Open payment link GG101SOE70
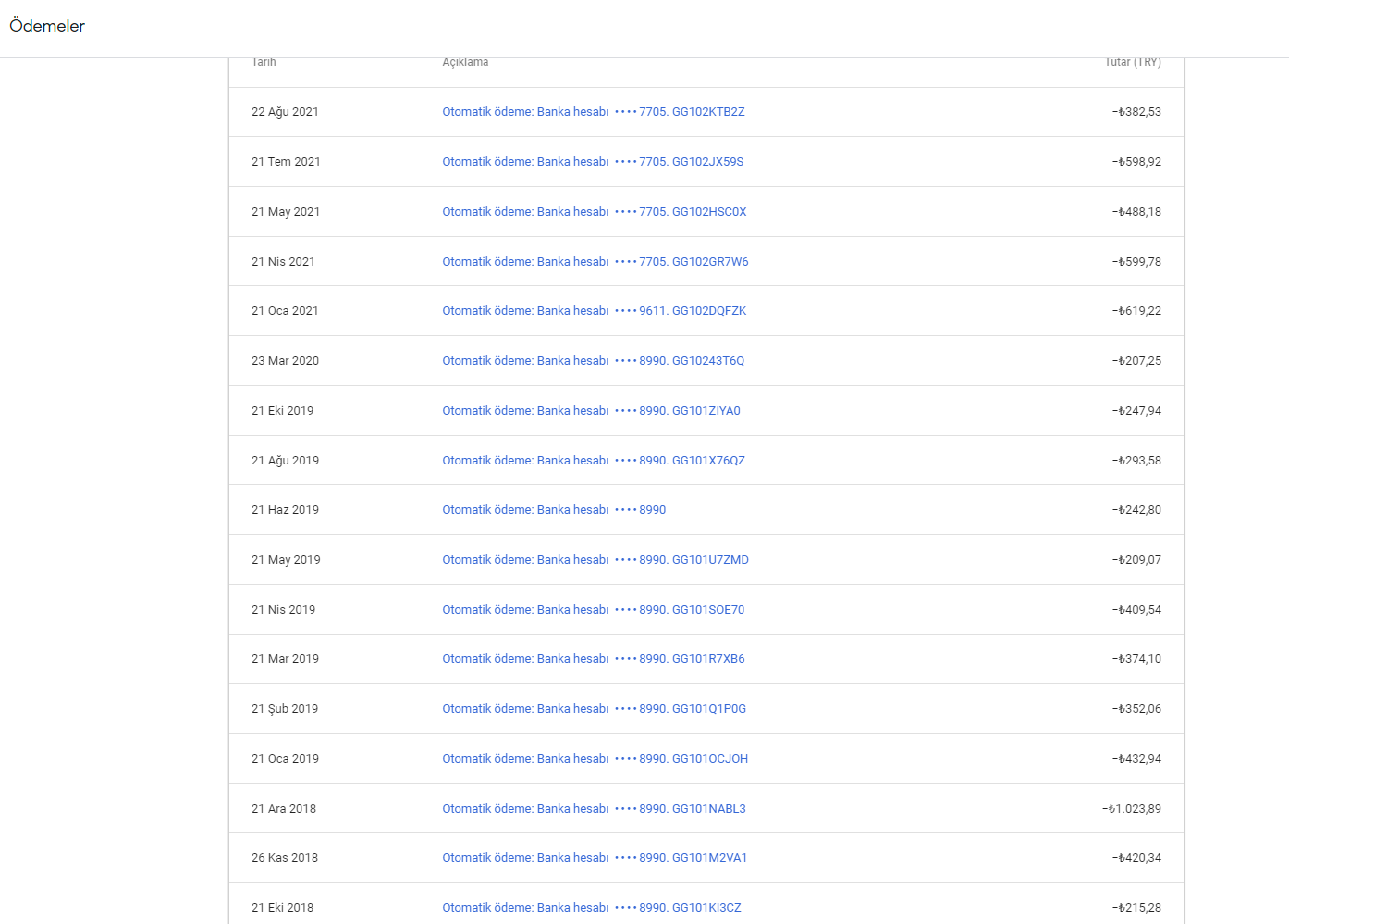 [593, 610]
